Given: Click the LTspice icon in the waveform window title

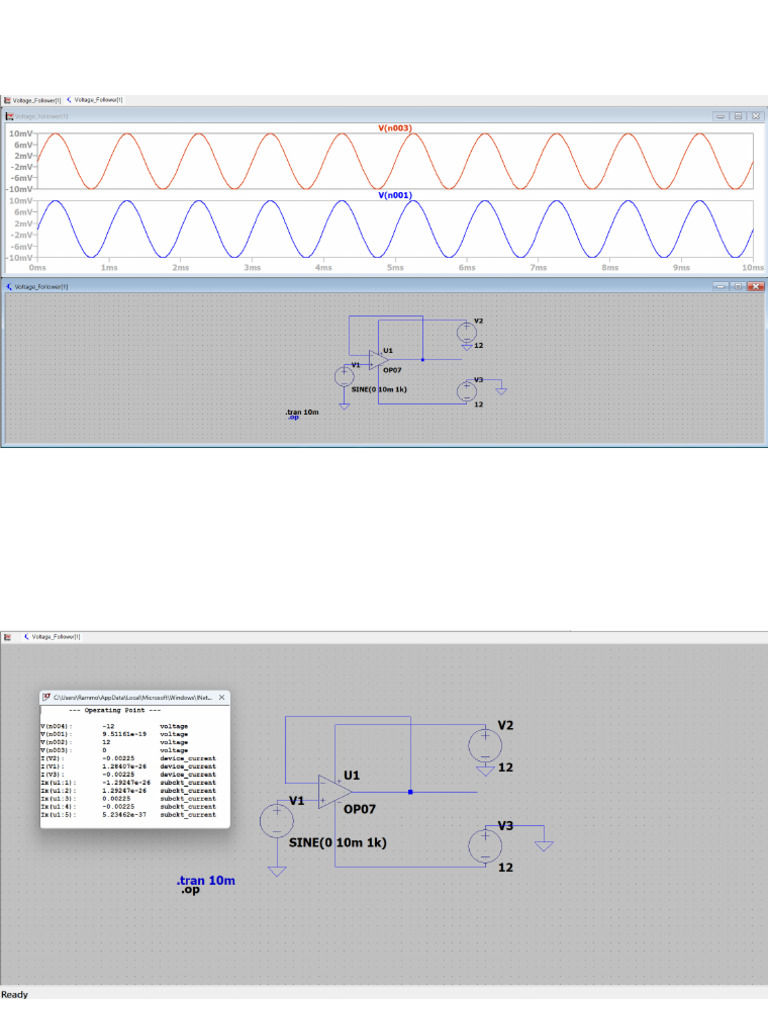Looking at the screenshot, I should 10,116.
